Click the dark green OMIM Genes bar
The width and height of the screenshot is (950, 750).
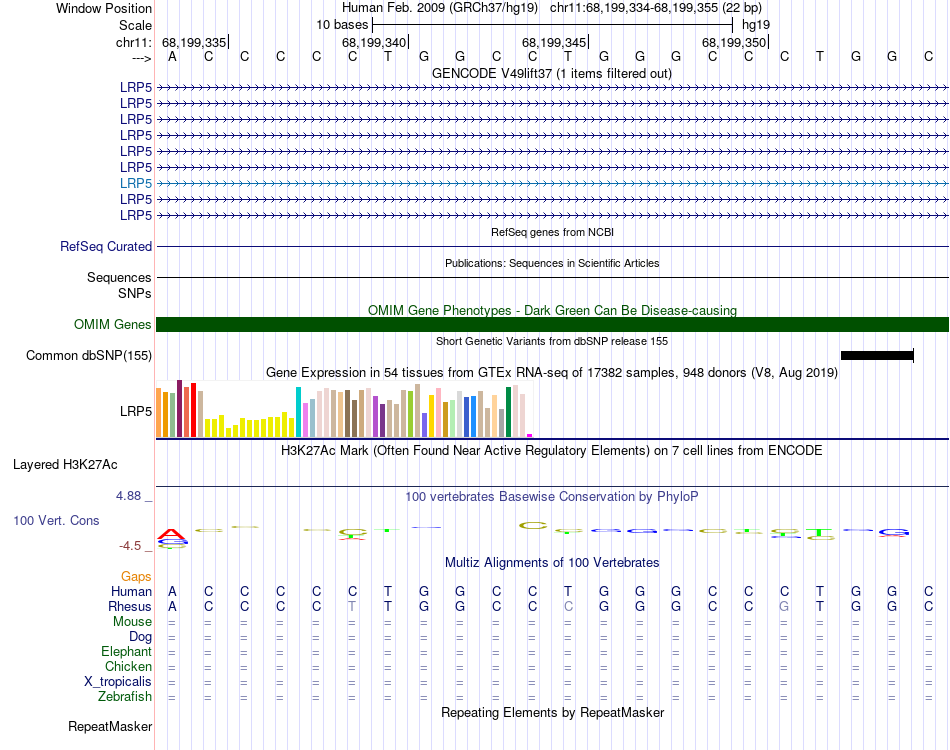coord(552,325)
